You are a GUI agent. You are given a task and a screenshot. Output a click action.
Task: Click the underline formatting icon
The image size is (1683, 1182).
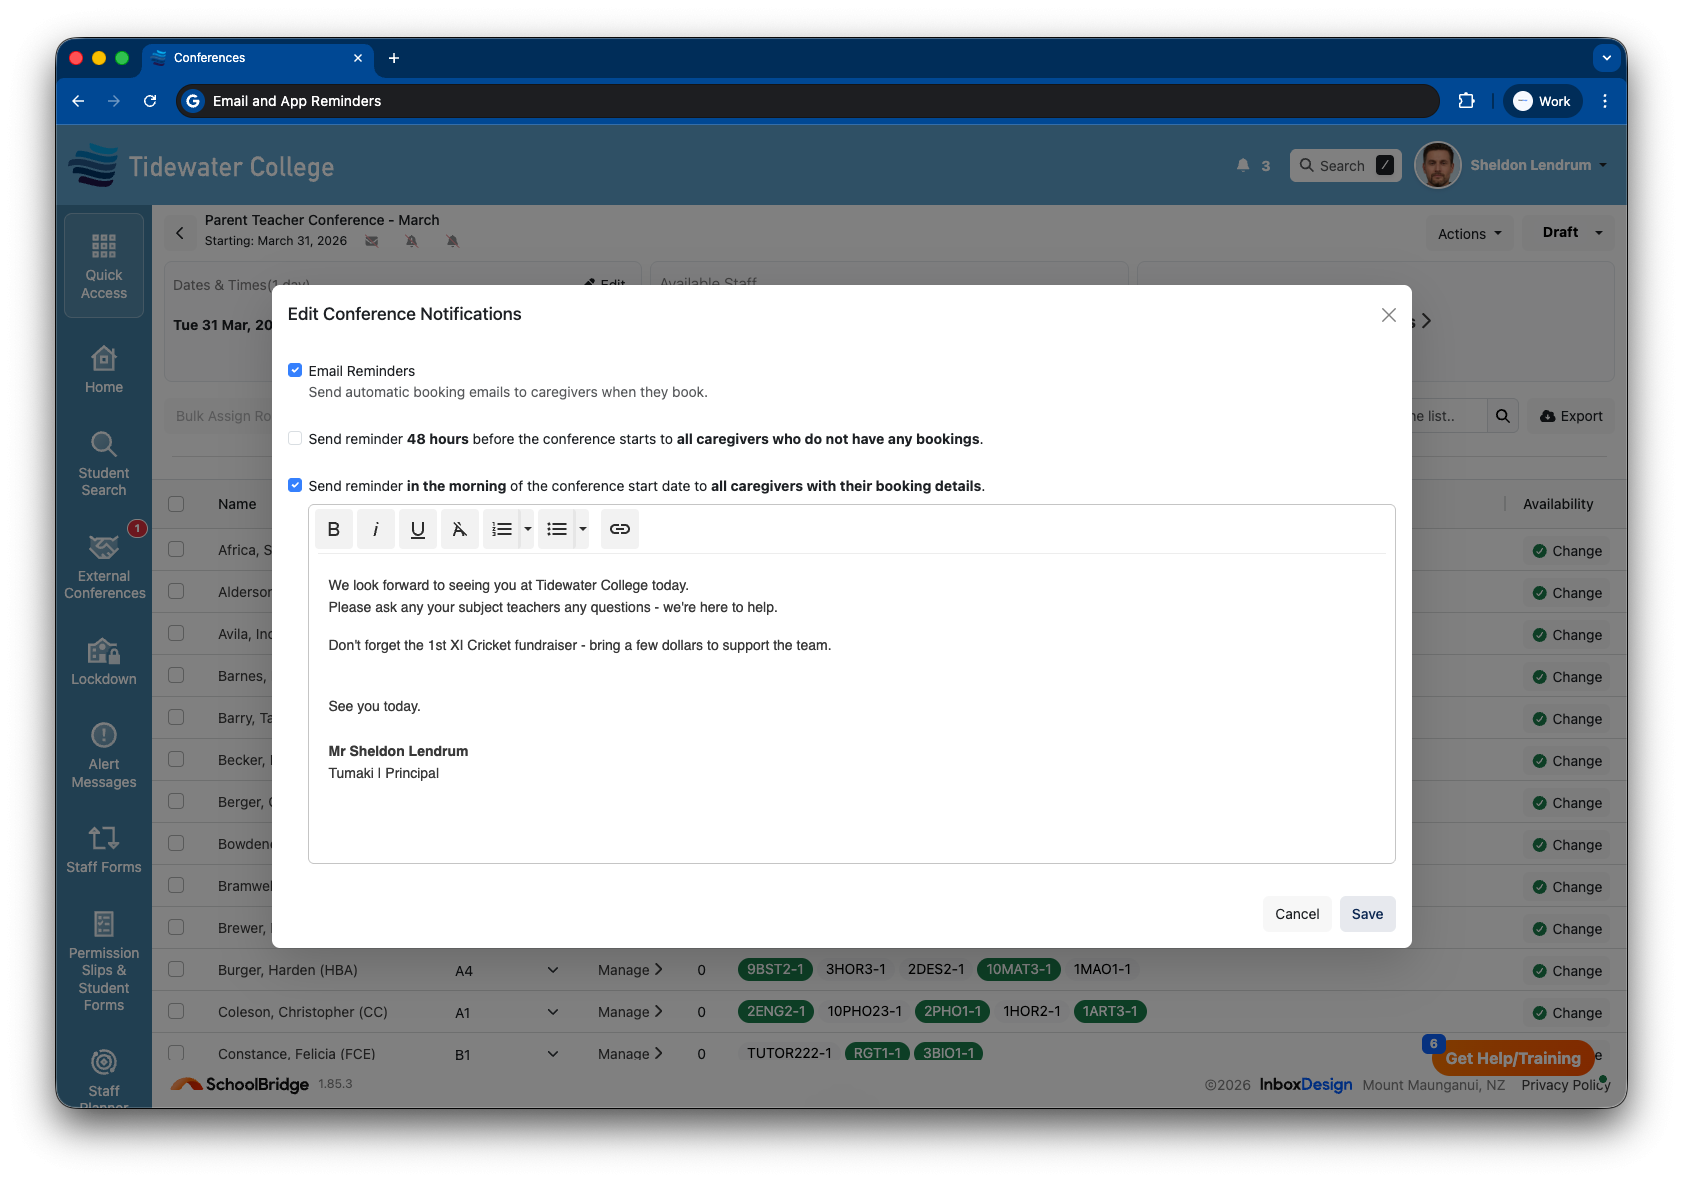(418, 529)
